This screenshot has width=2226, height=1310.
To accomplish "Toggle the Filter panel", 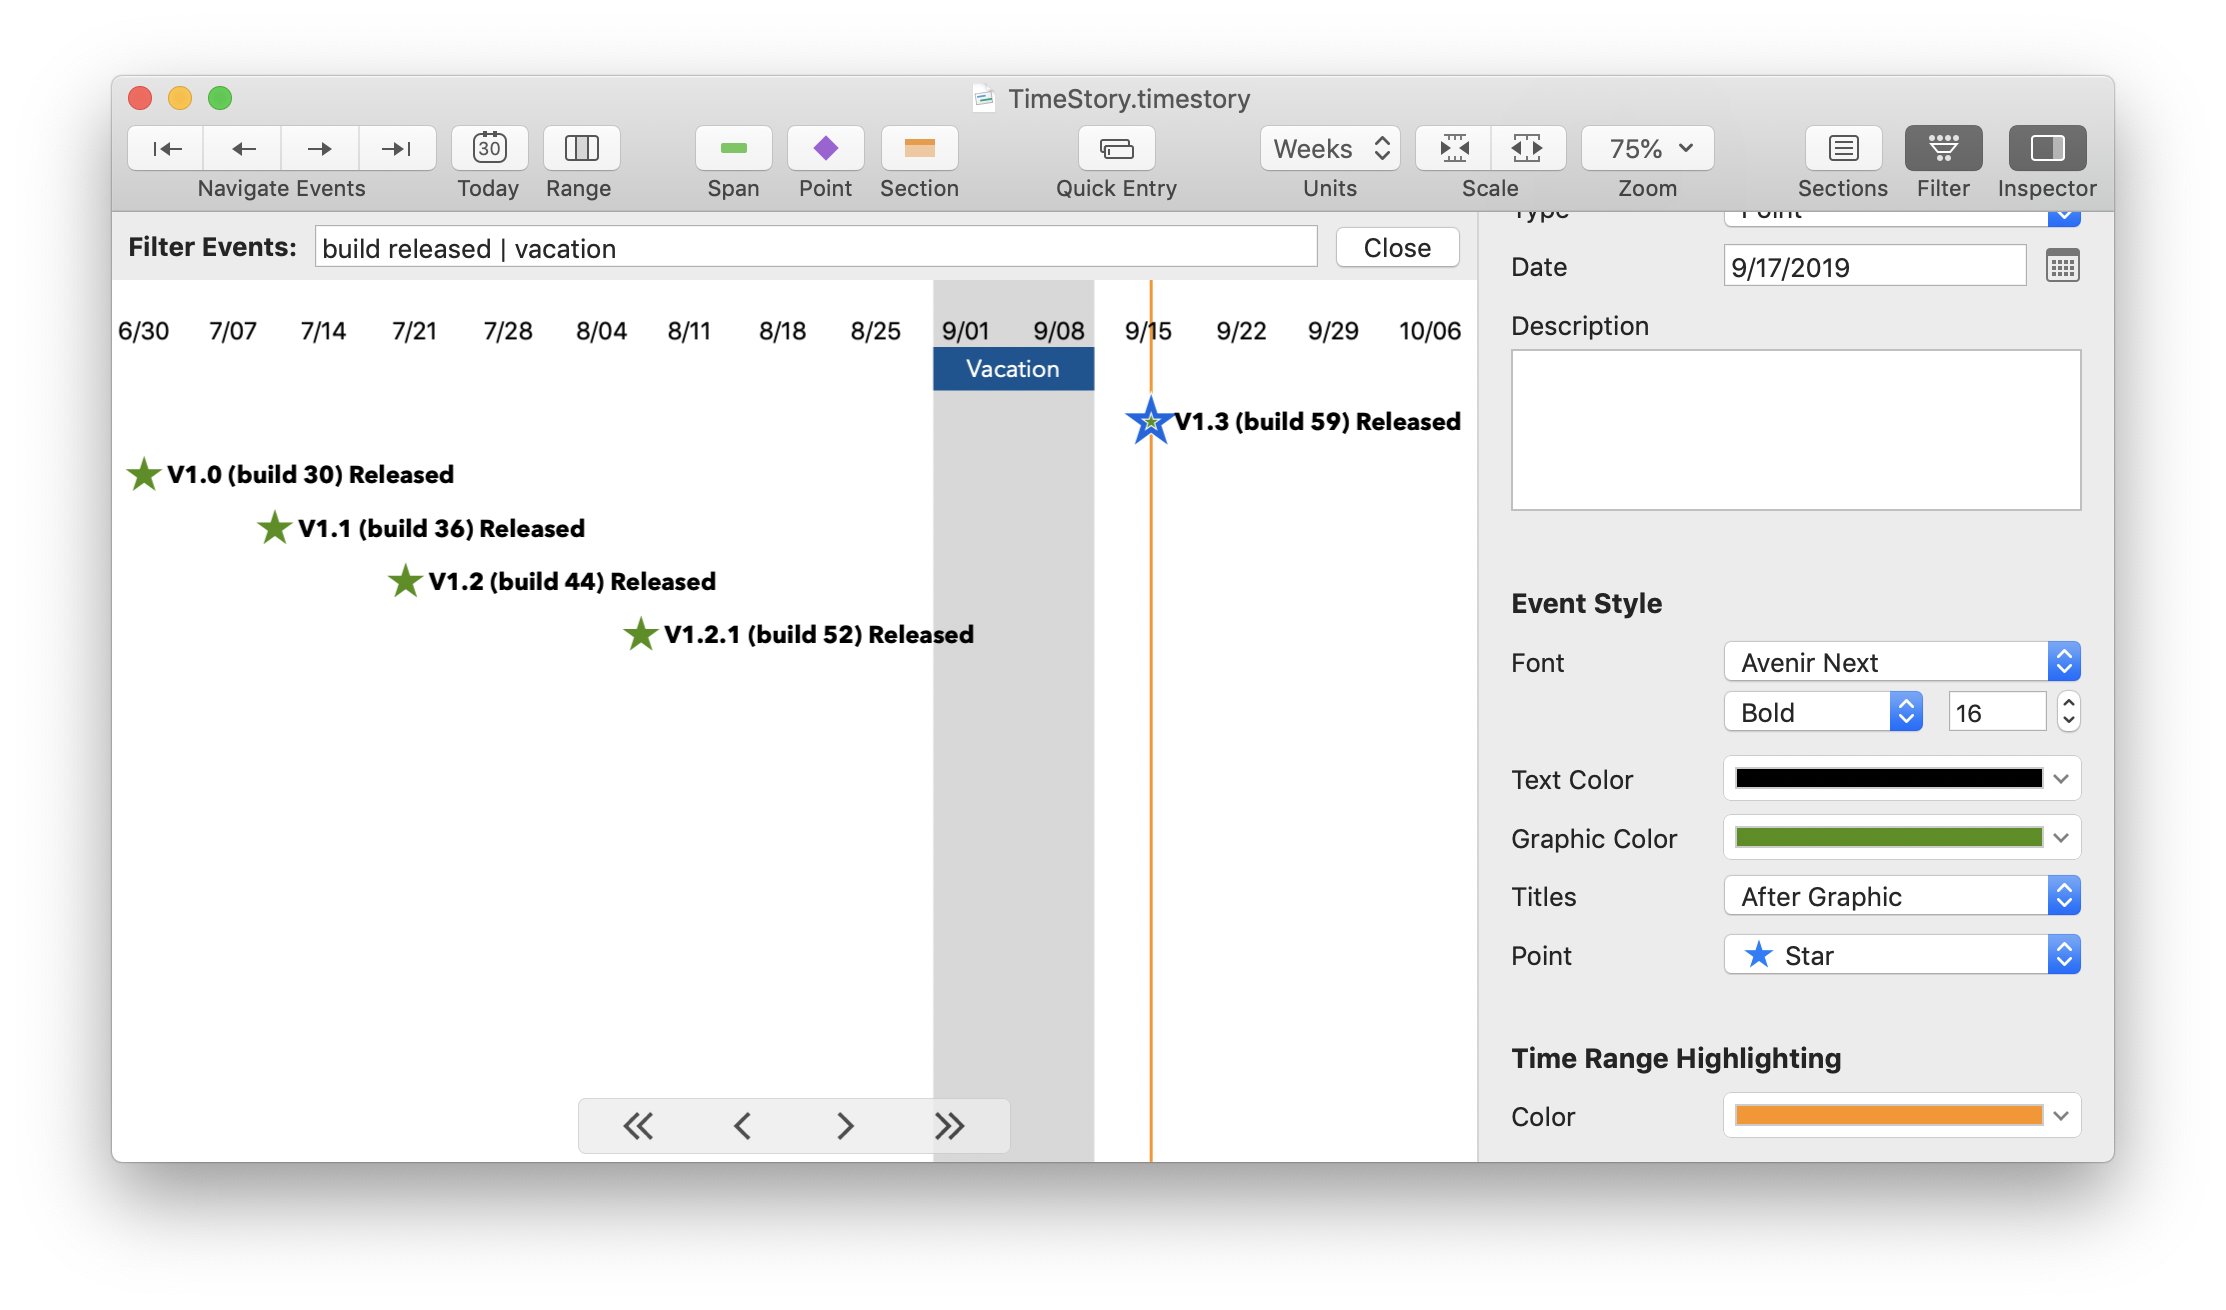I will pyautogui.click(x=1942, y=148).
